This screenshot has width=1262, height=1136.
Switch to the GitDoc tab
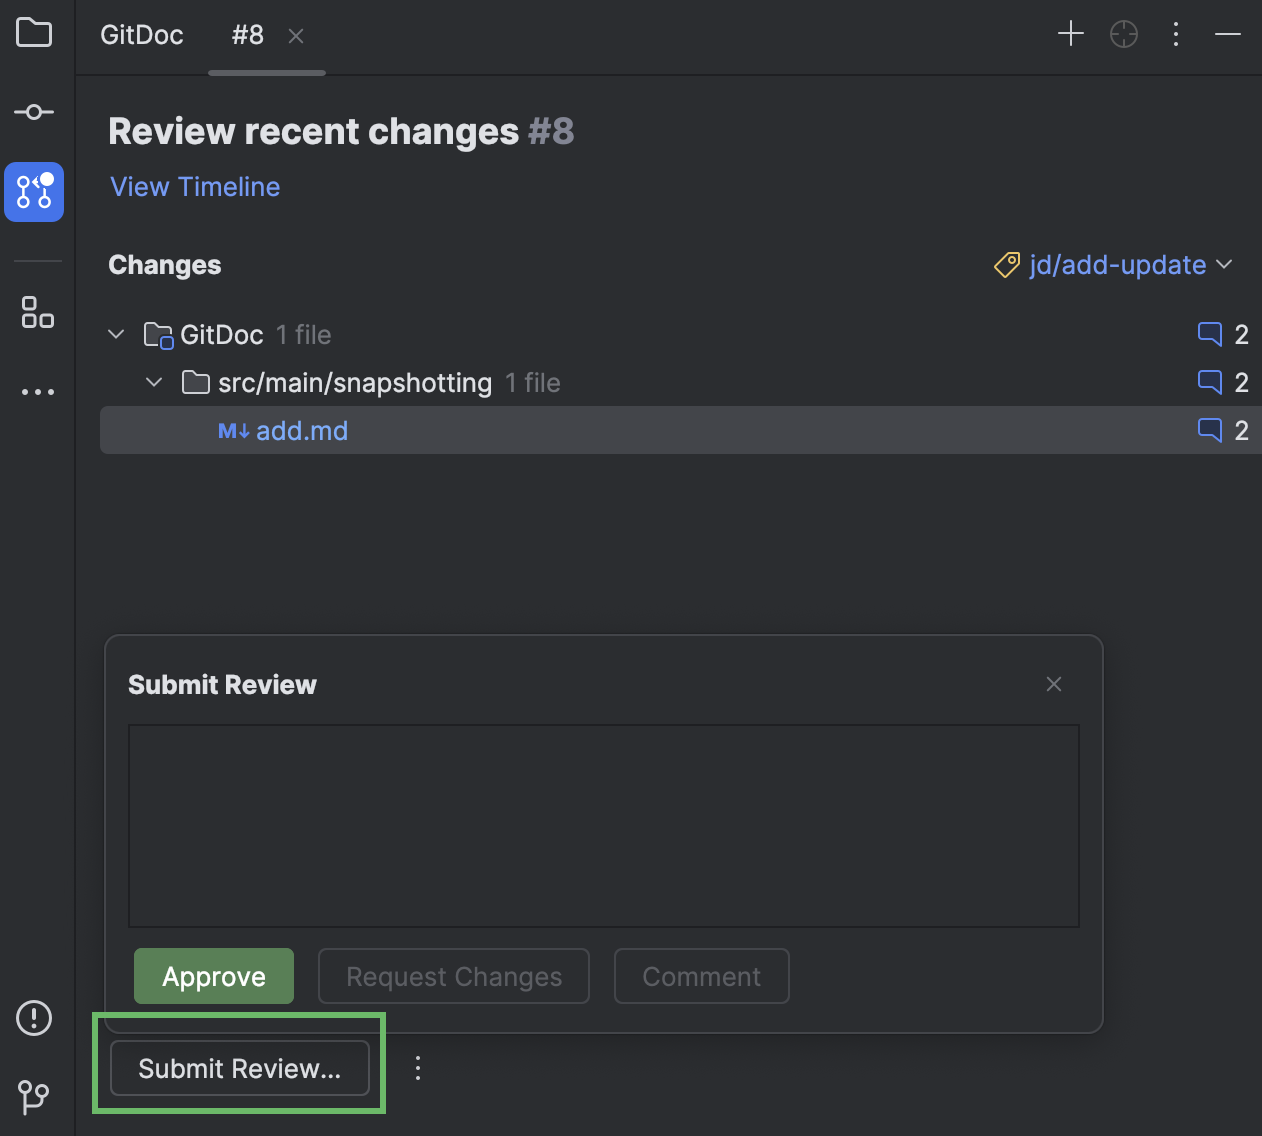pyautogui.click(x=140, y=34)
